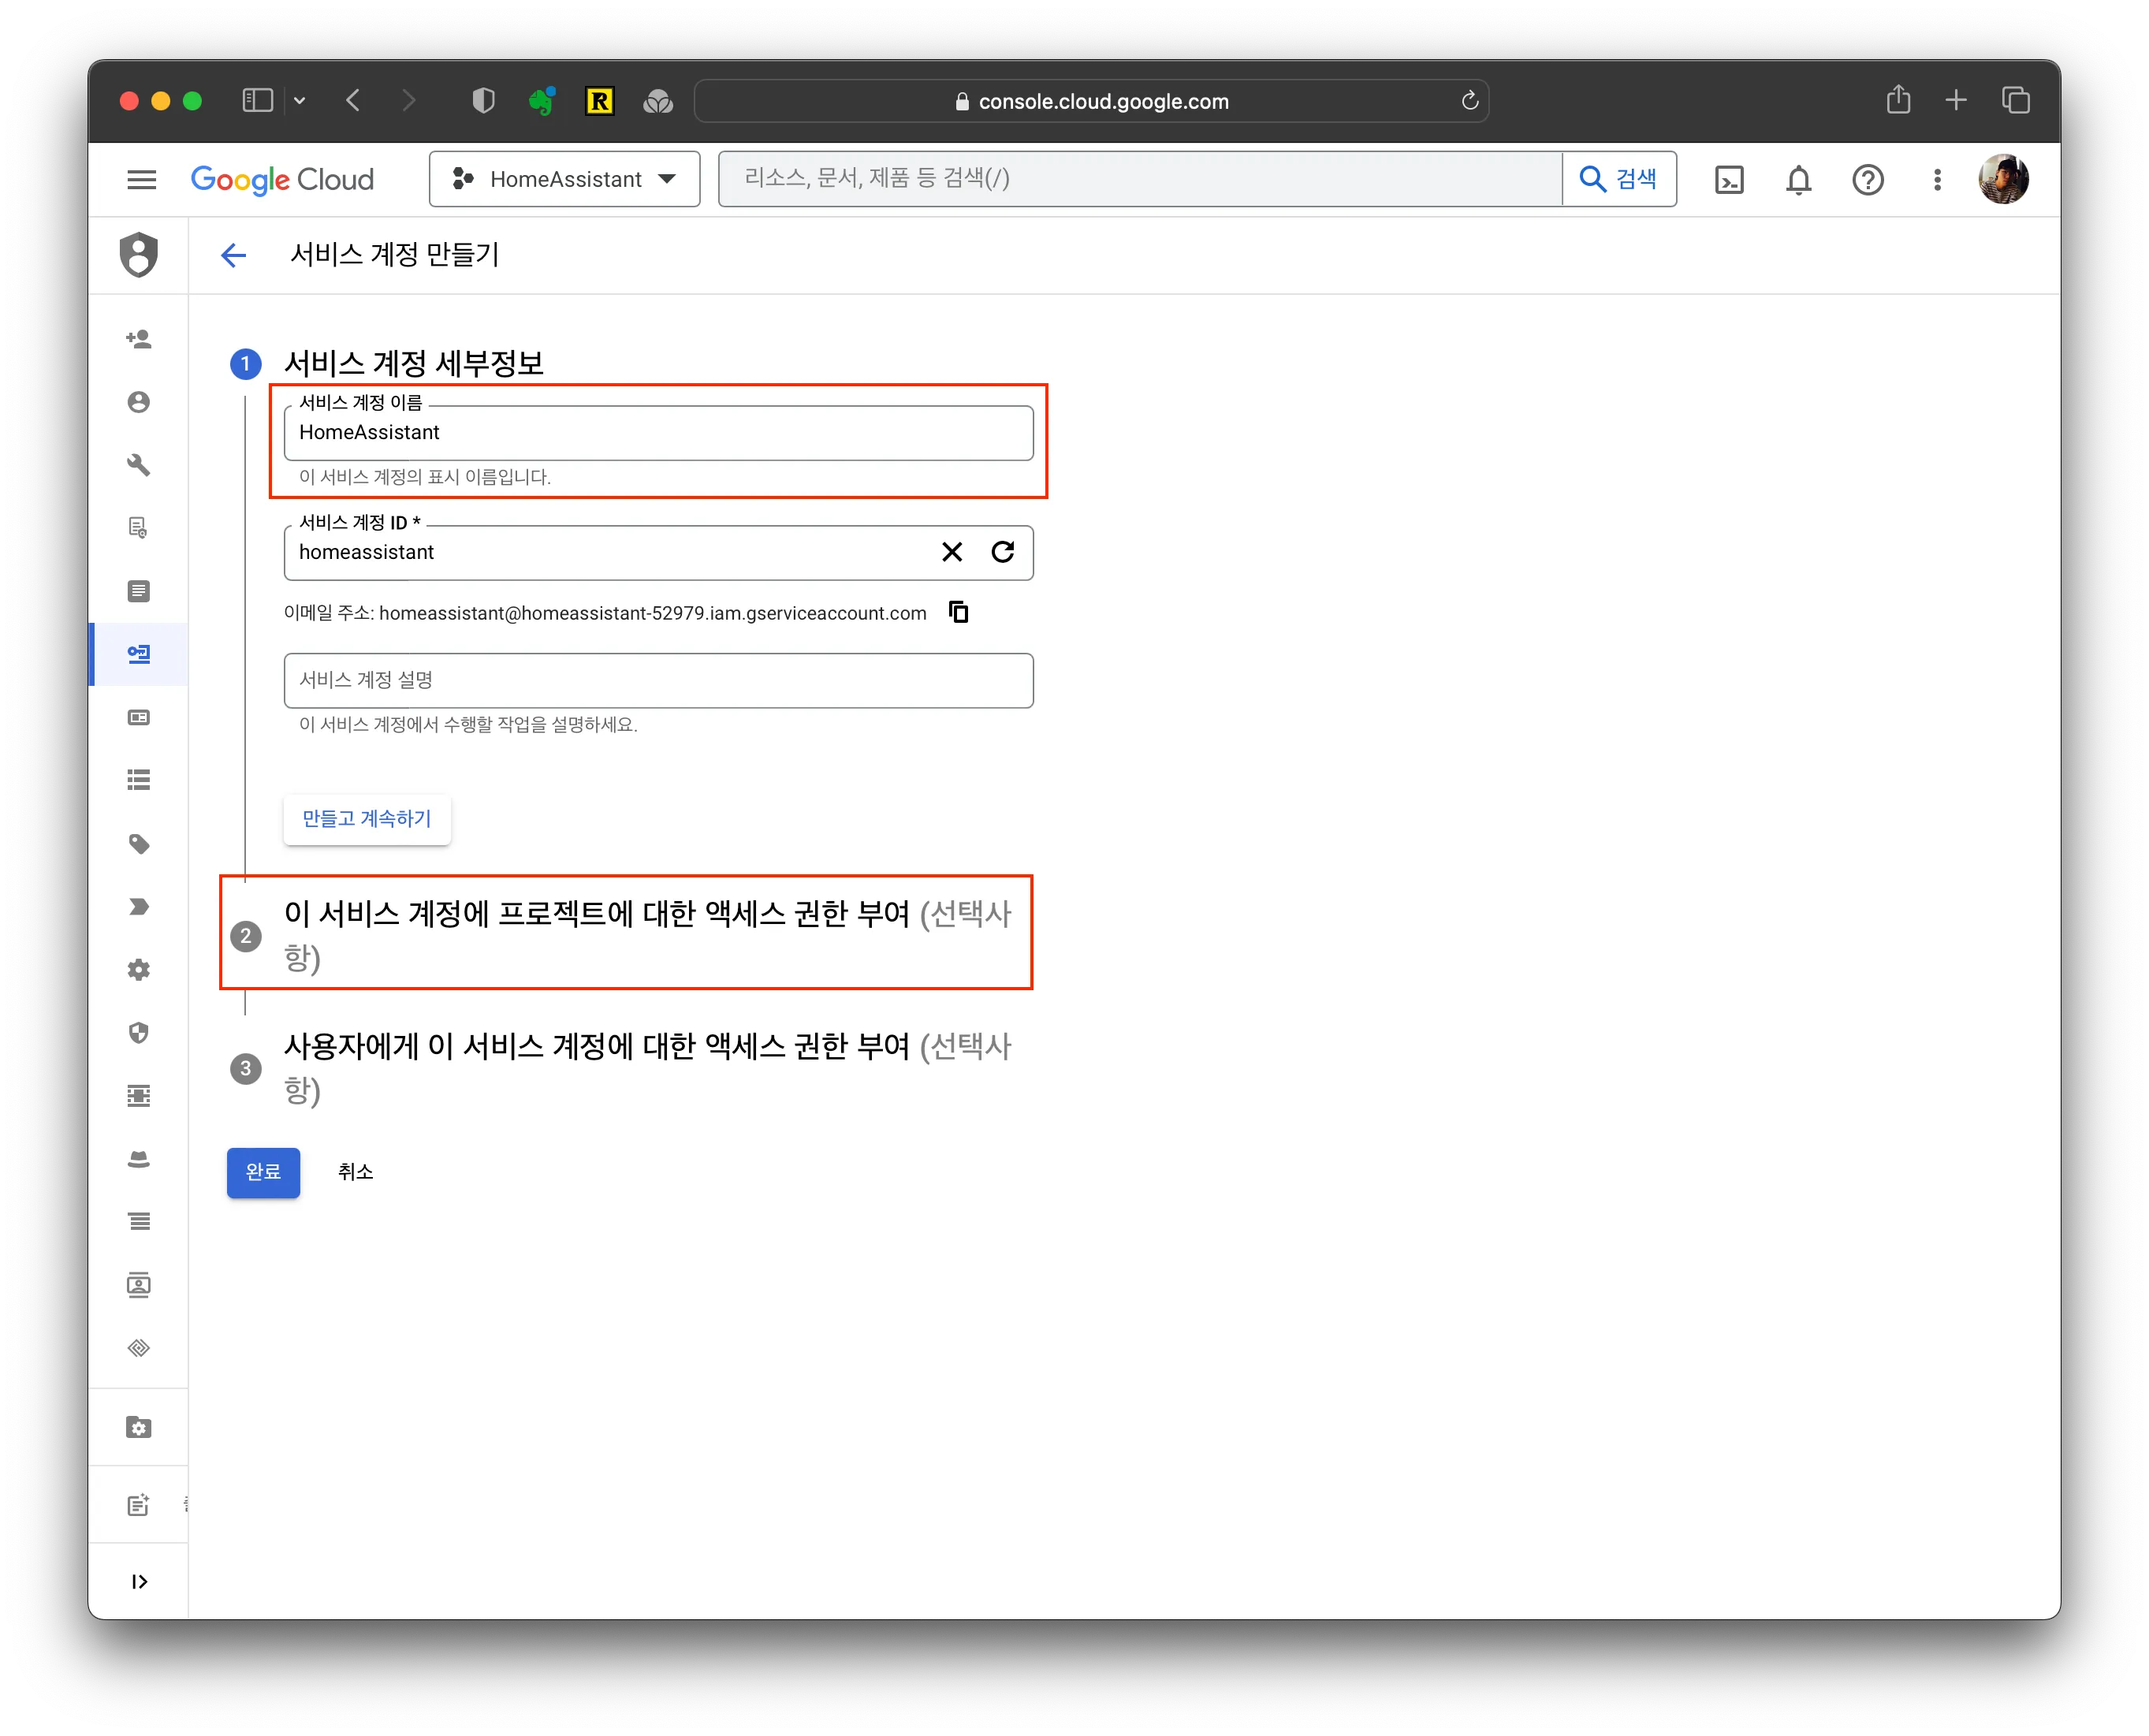Open the release notes sidebar item
The width and height of the screenshot is (2149, 1736).
tap(139, 1505)
